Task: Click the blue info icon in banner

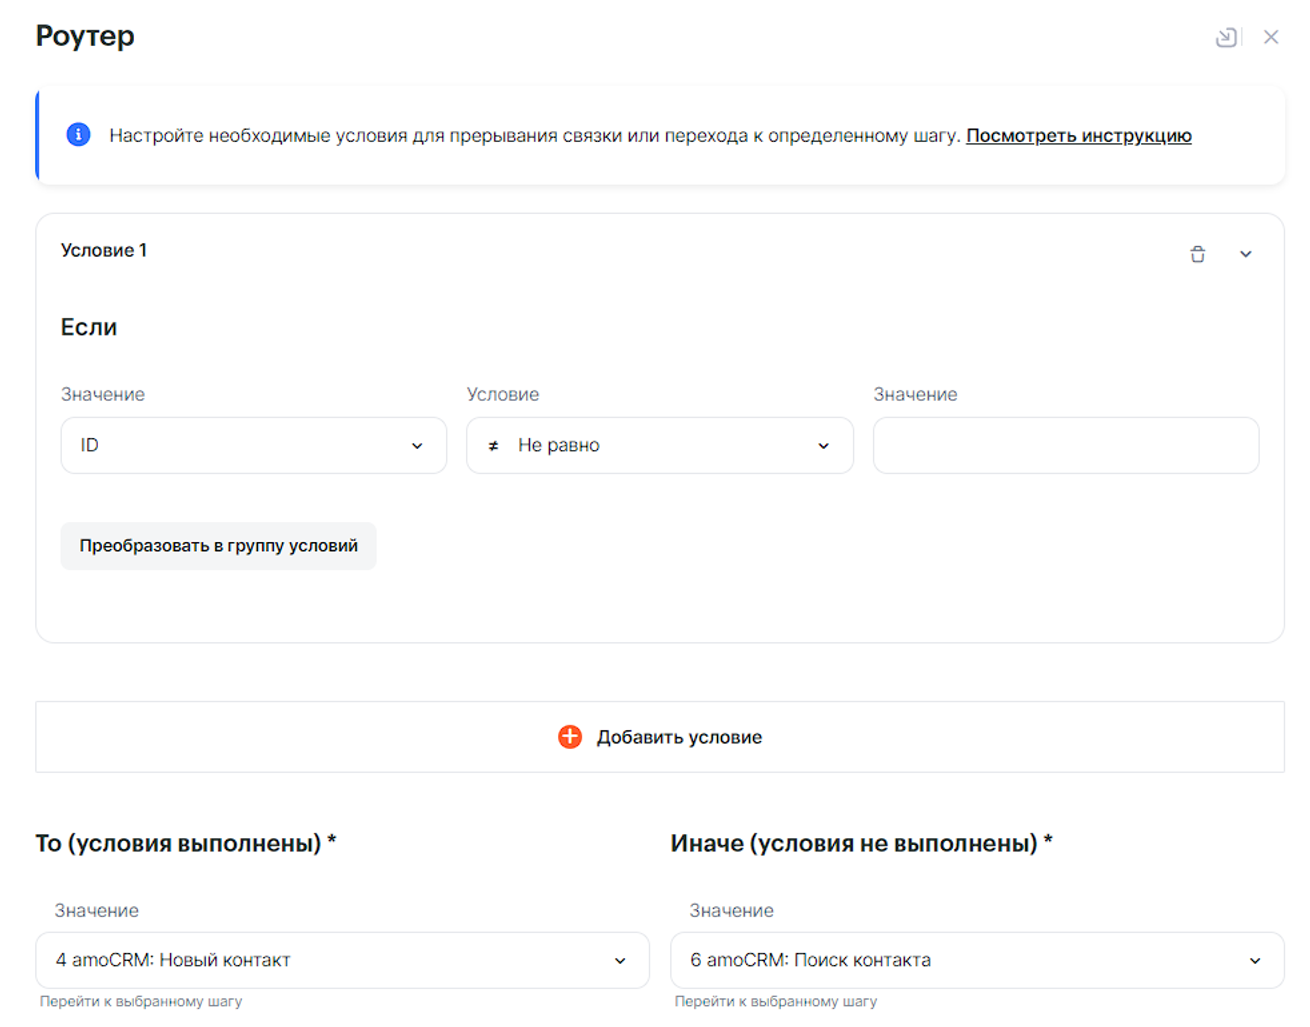Action: 78,135
